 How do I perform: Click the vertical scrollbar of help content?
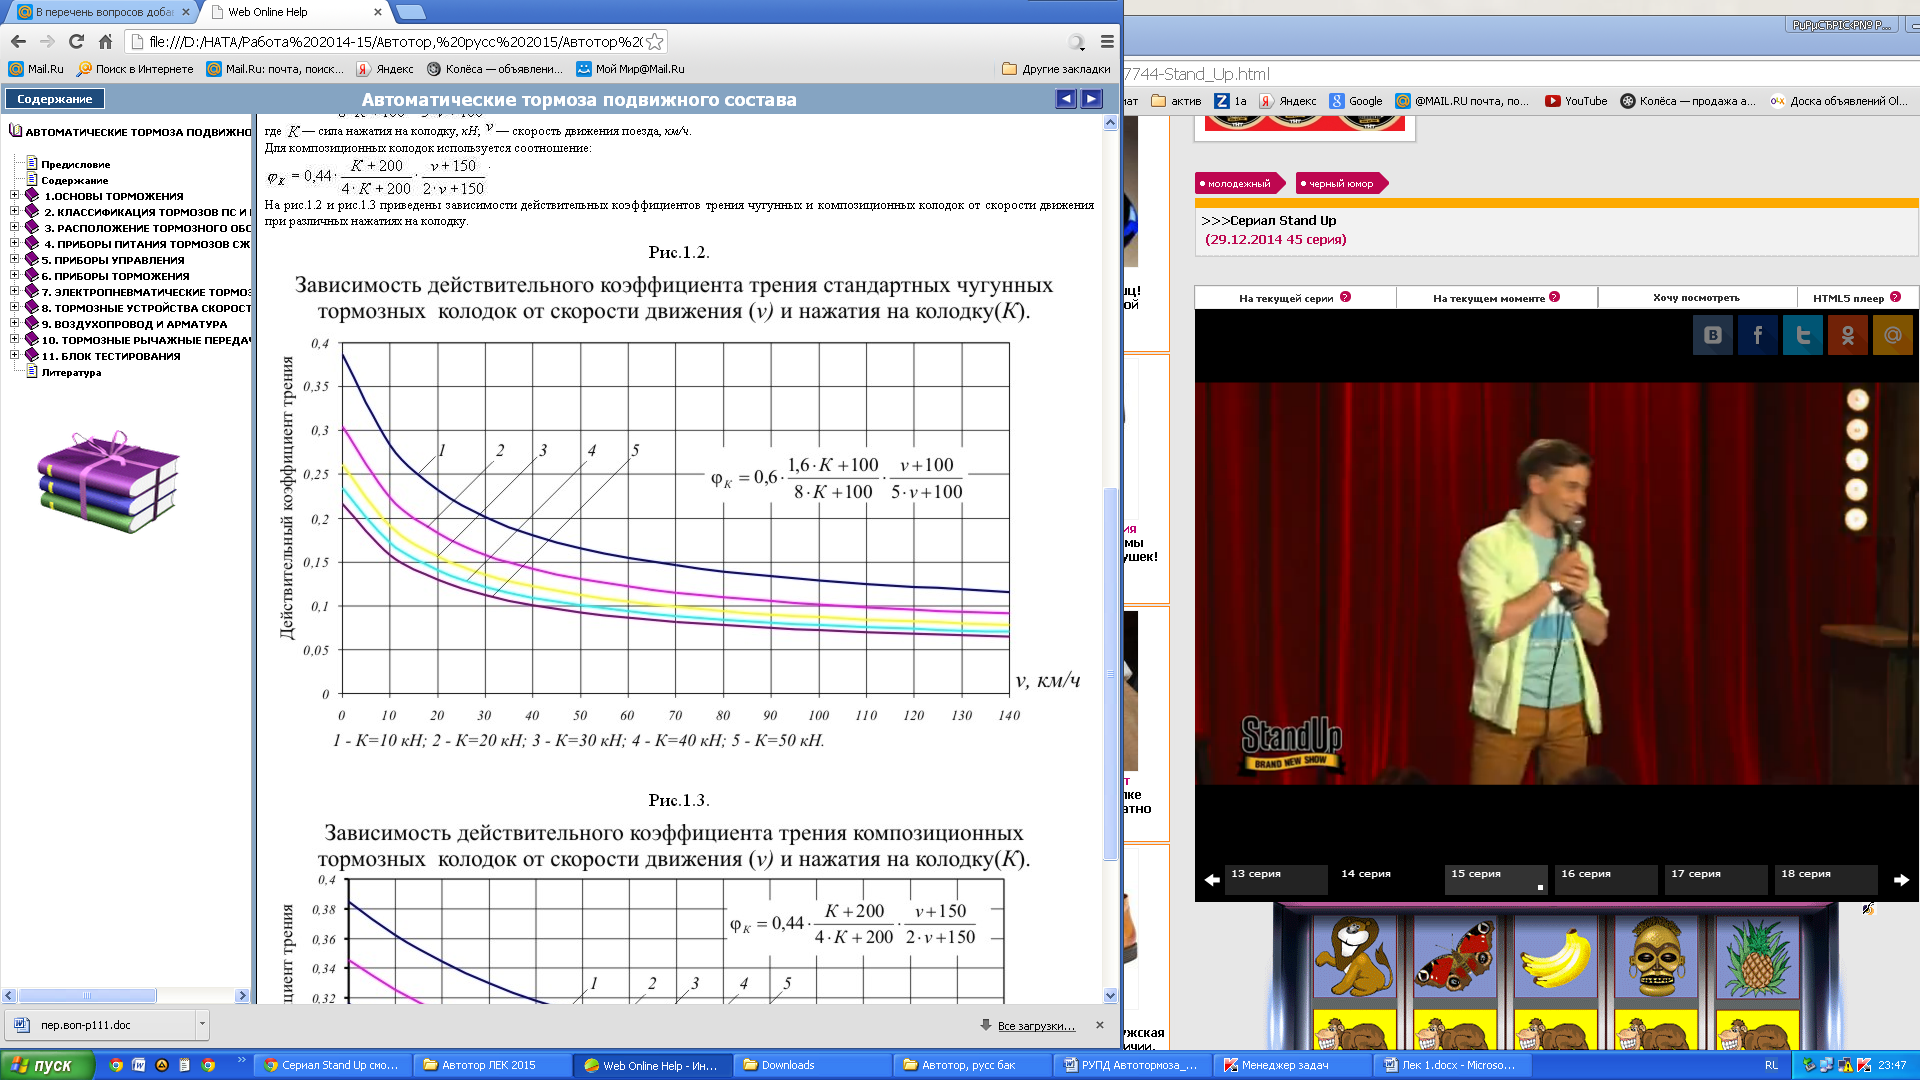point(1110,673)
